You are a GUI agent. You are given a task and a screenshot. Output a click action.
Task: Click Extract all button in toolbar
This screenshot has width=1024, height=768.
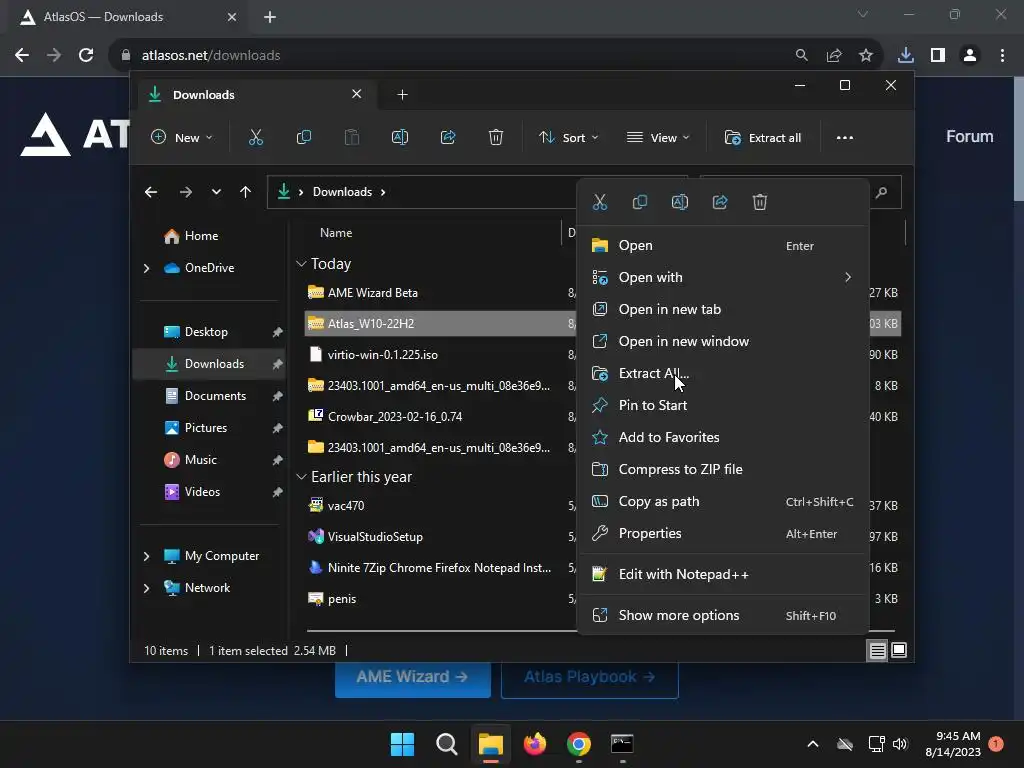pyautogui.click(x=763, y=138)
